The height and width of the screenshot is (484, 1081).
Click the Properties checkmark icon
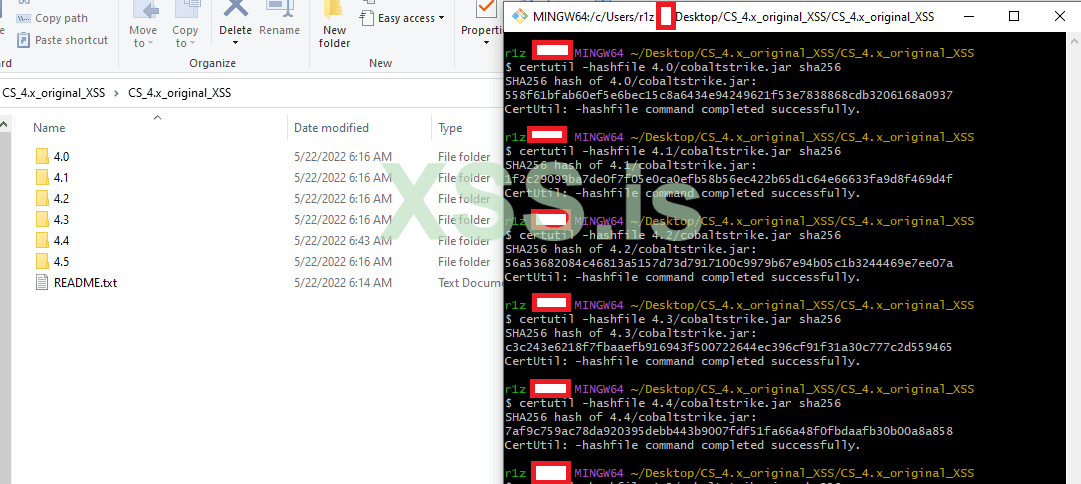click(x=486, y=10)
